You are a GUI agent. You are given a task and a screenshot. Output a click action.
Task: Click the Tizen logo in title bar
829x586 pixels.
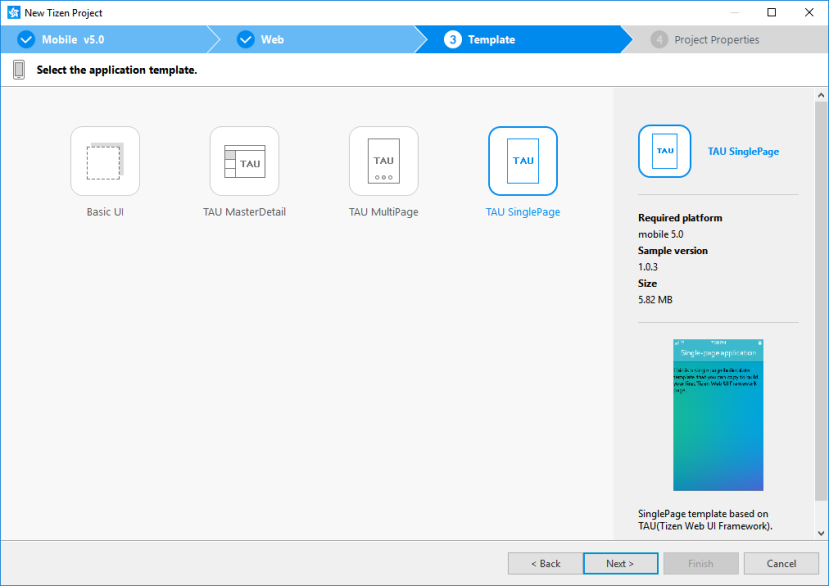pyautogui.click(x=14, y=13)
